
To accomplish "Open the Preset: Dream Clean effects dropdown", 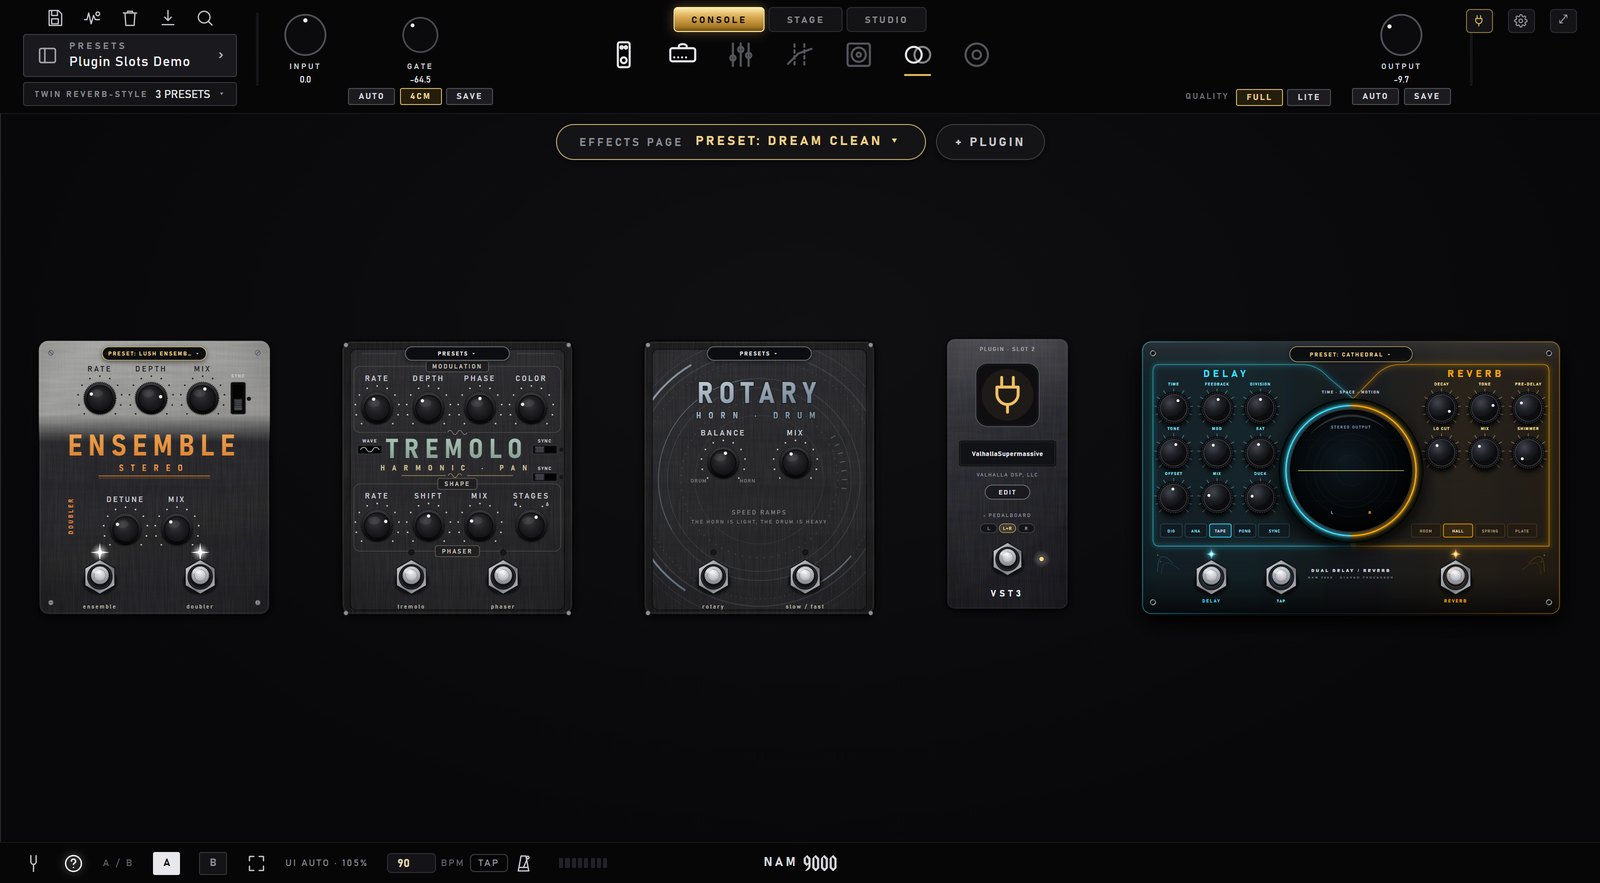I will [741, 142].
